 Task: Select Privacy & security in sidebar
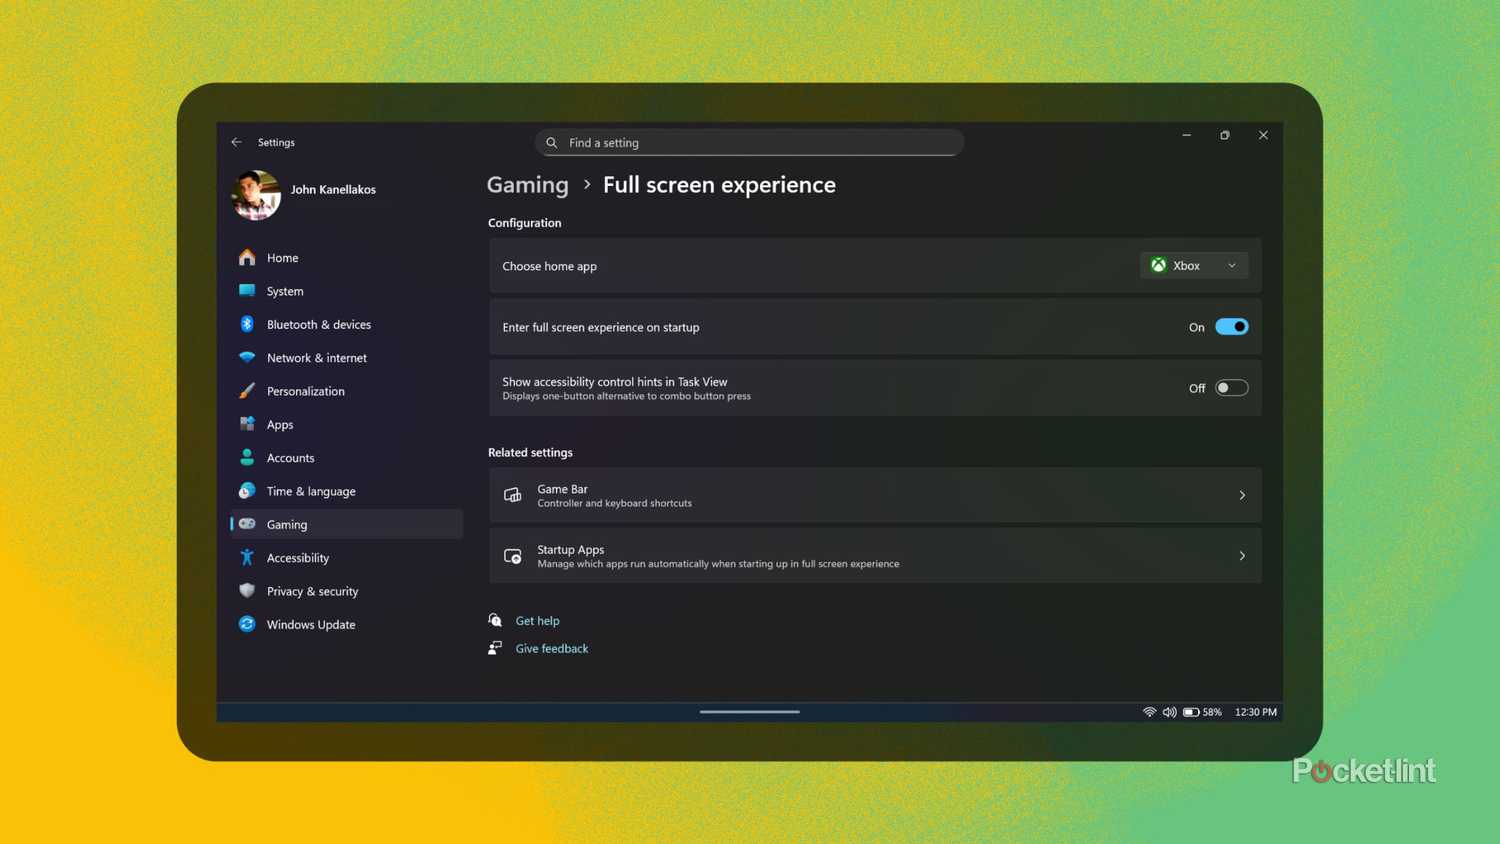click(312, 591)
